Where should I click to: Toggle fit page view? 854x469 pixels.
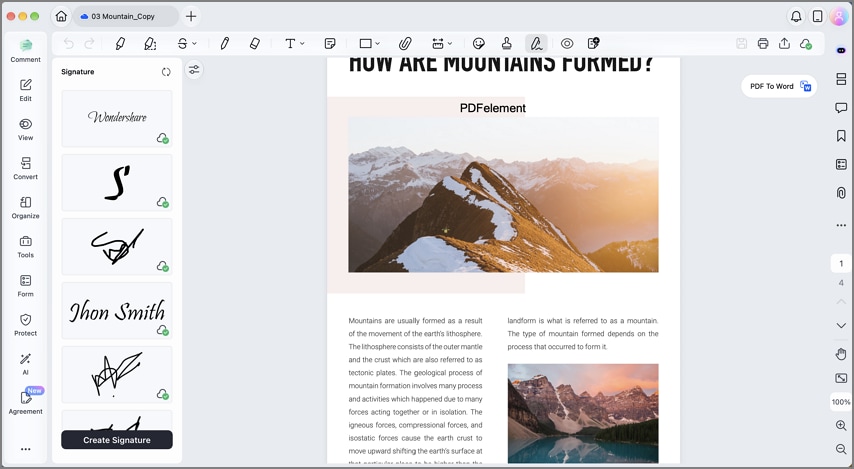tap(841, 378)
